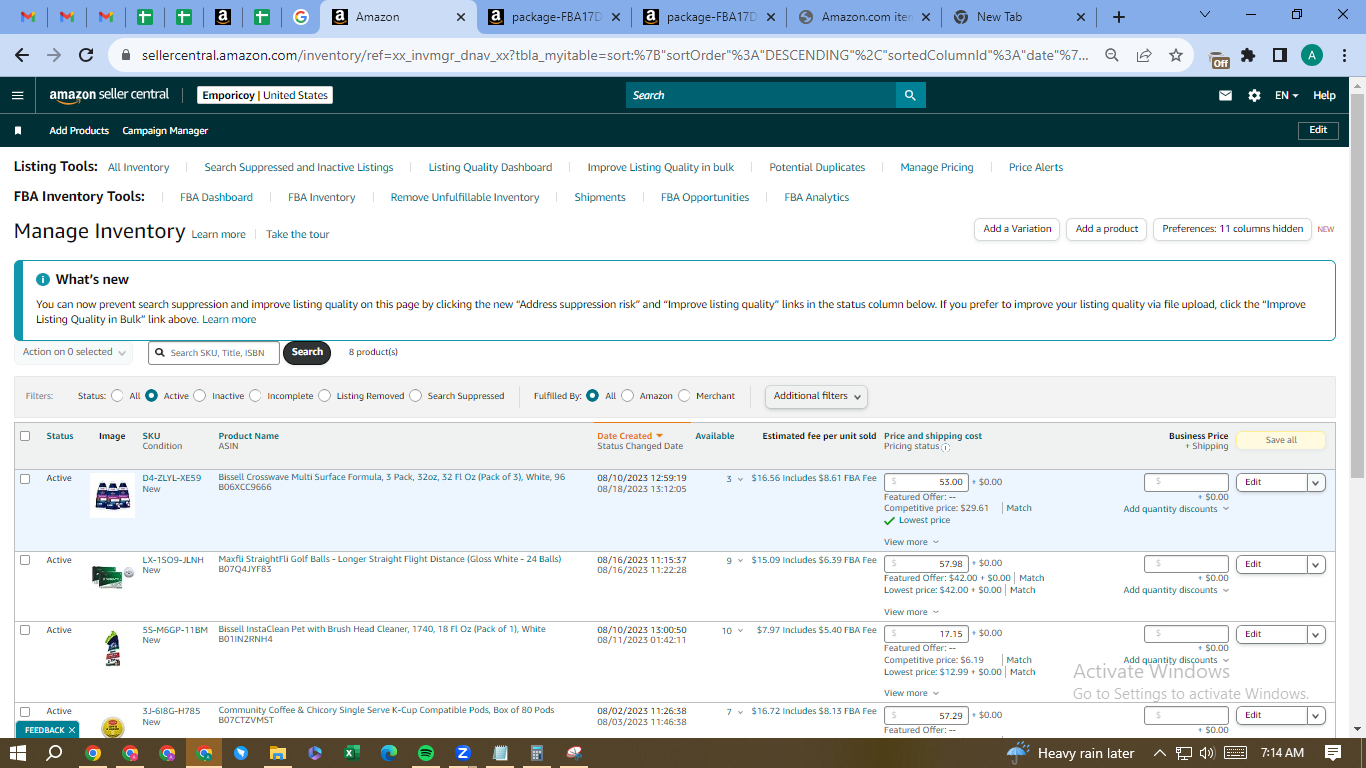Open the Bissell Crosswave product thumbnail
Screen dimensions: 1366x768
[112, 495]
